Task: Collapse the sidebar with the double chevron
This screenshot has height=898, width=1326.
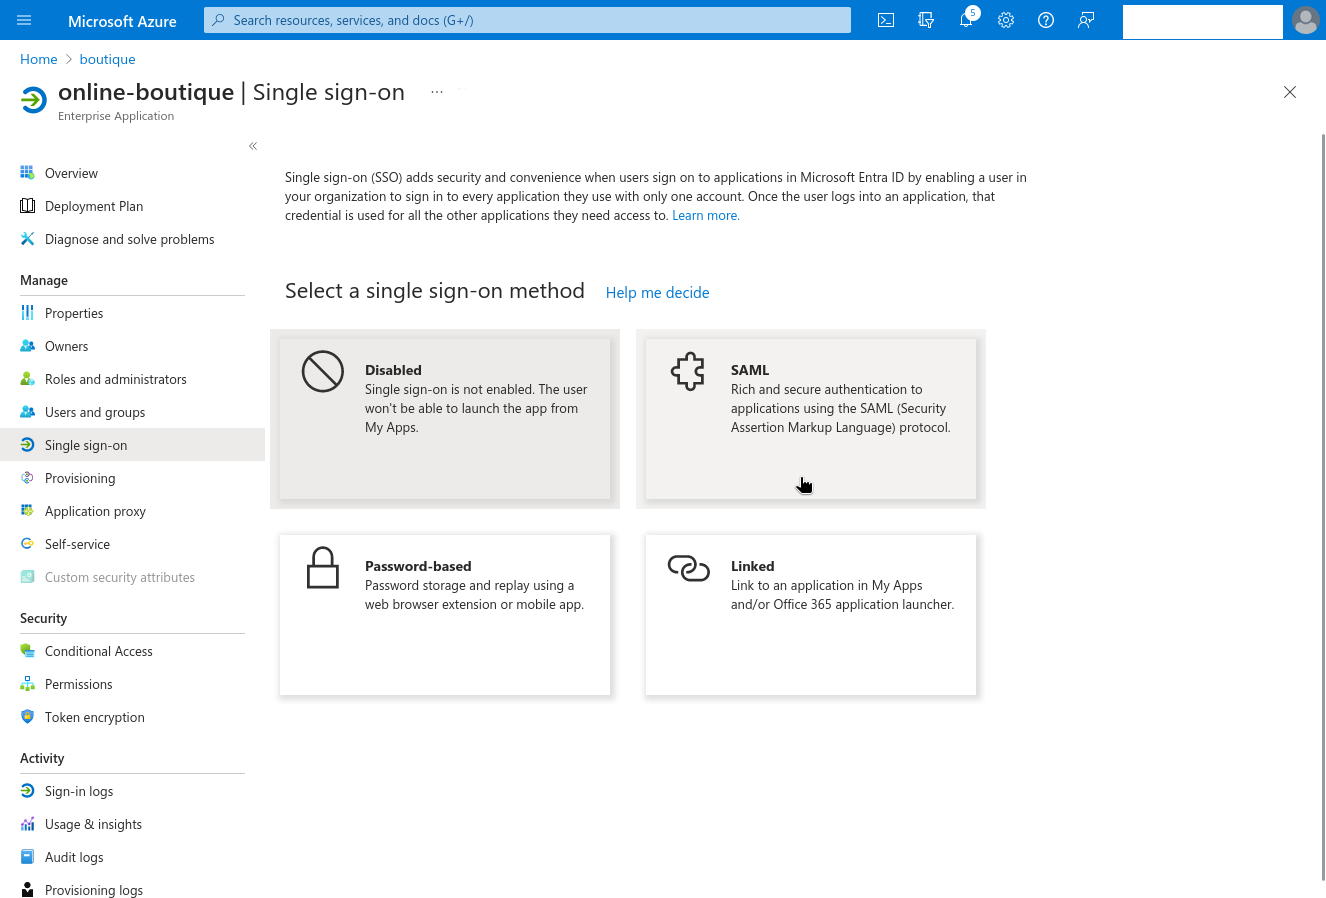Action: 253,145
